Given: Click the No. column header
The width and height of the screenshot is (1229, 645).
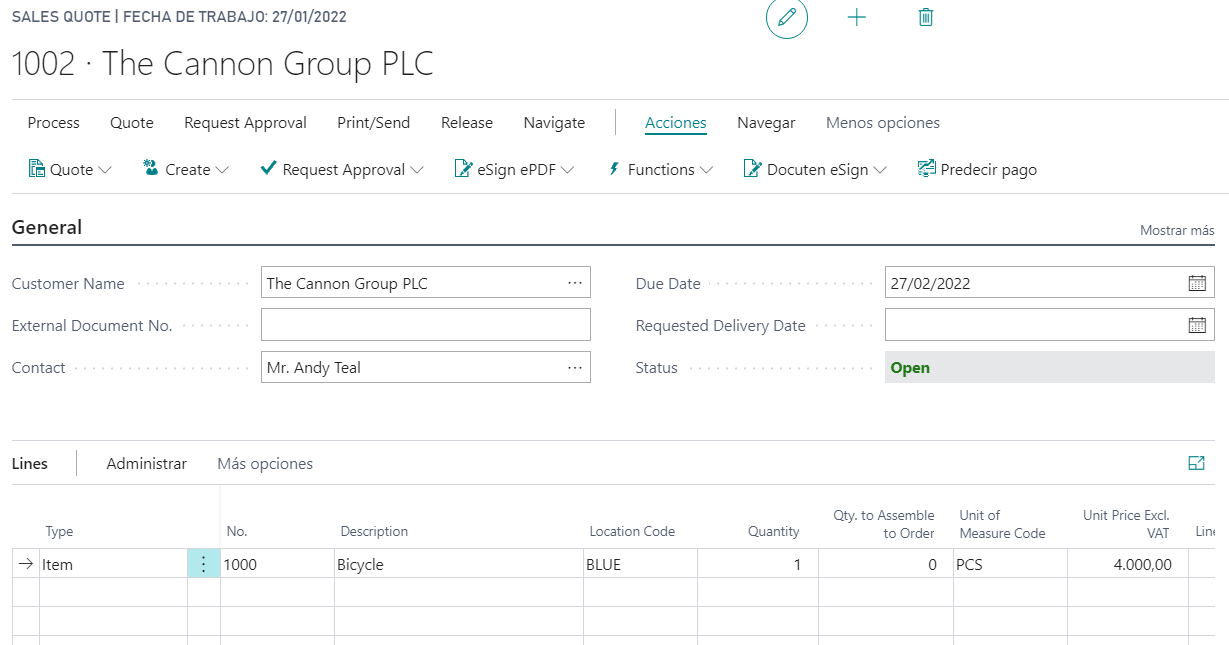Looking at the screenshot, I should pyautogui.click(x=237, y=532).
